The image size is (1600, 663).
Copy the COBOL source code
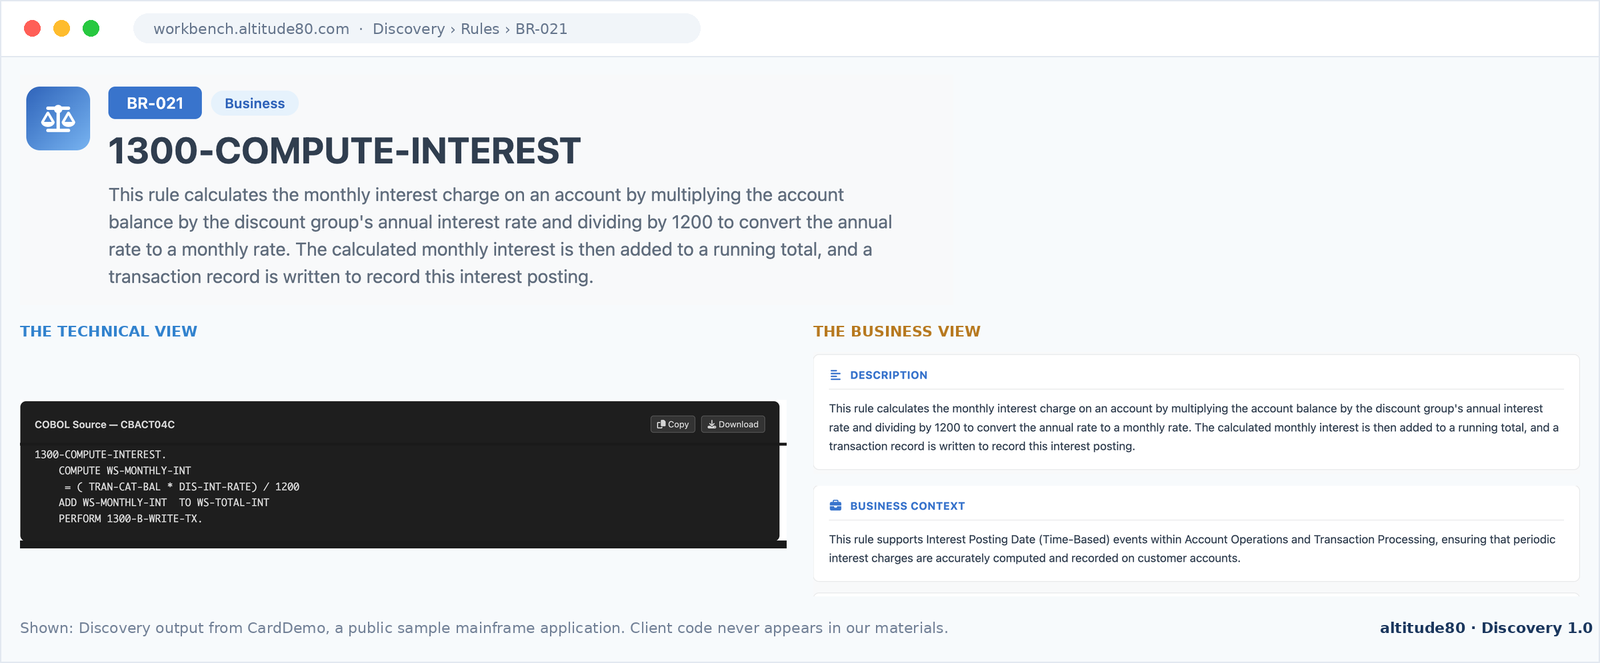pyautogui.click(x=673, y=424)
